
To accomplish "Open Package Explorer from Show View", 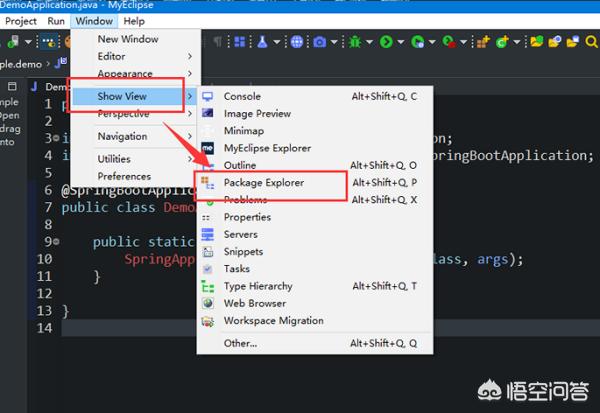I will [x=263, y=183].
